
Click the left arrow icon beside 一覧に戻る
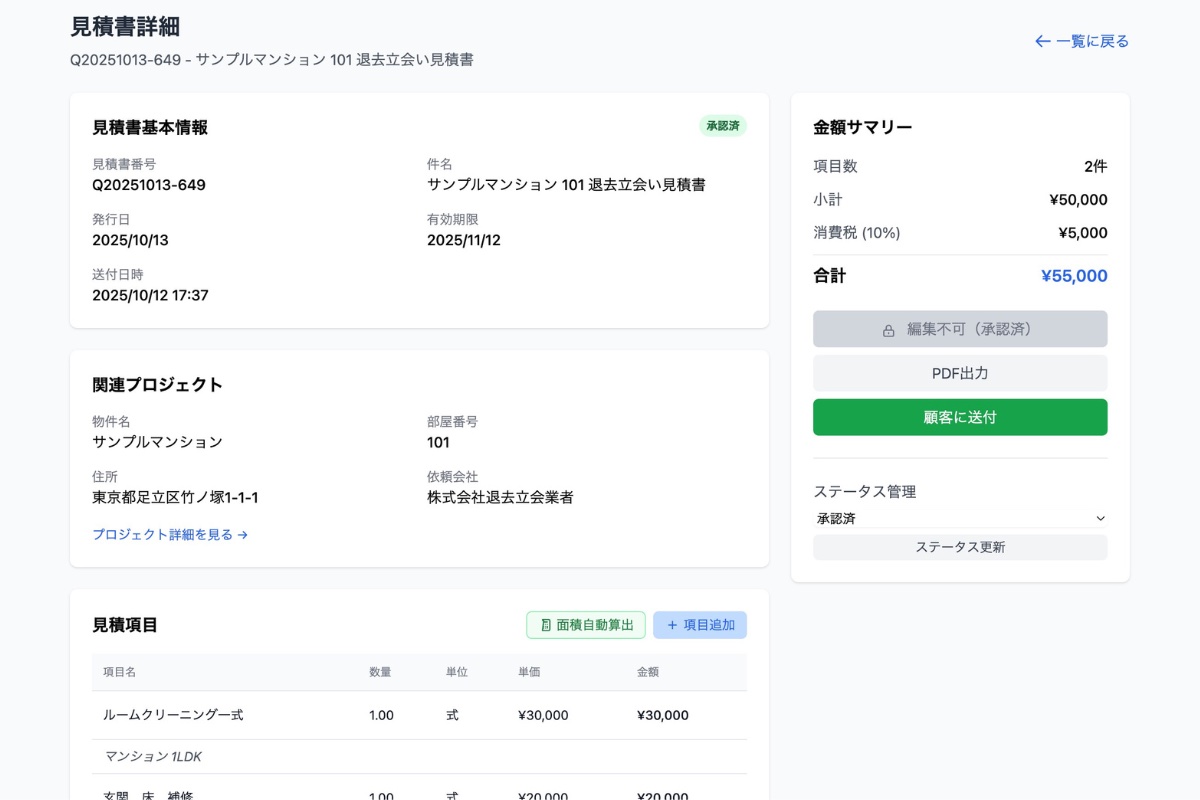tap(1040, 41)
